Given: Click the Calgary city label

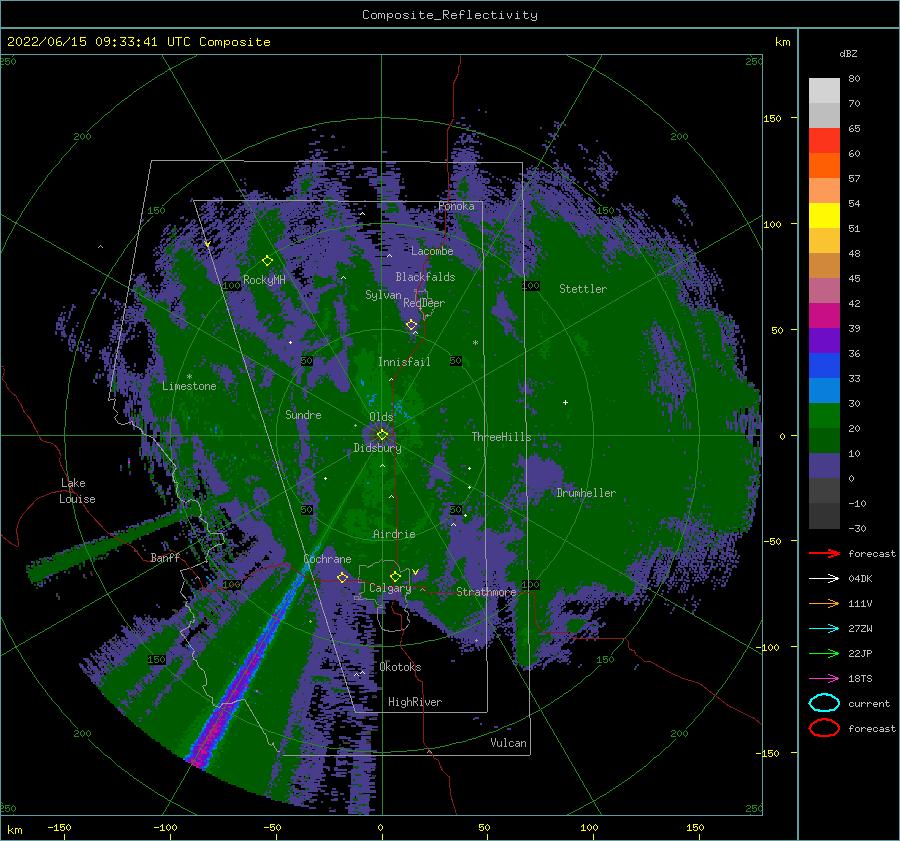Looking at the screenshot, I should (390, 588).
